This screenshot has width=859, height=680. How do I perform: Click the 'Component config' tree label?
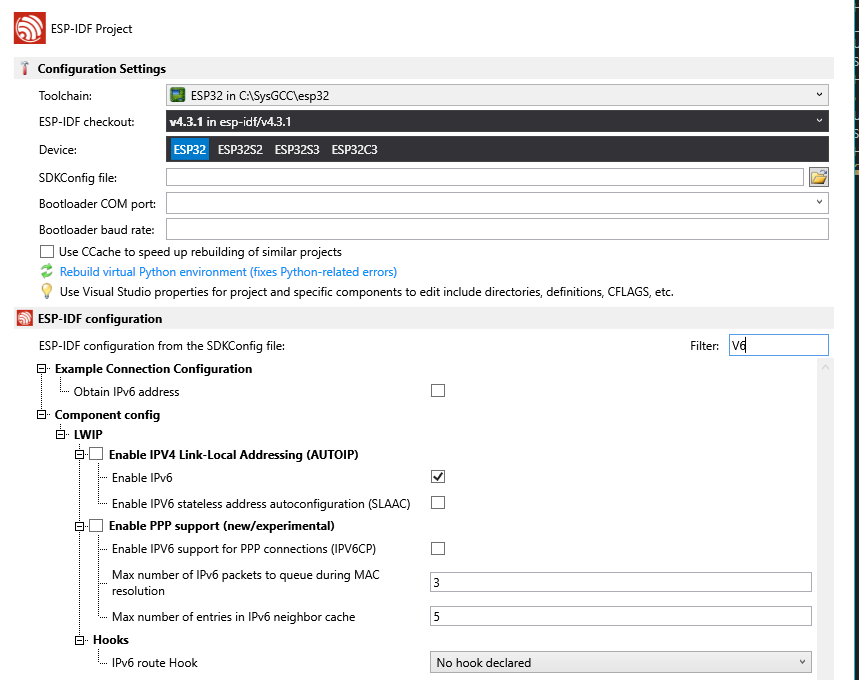point(107,415)
